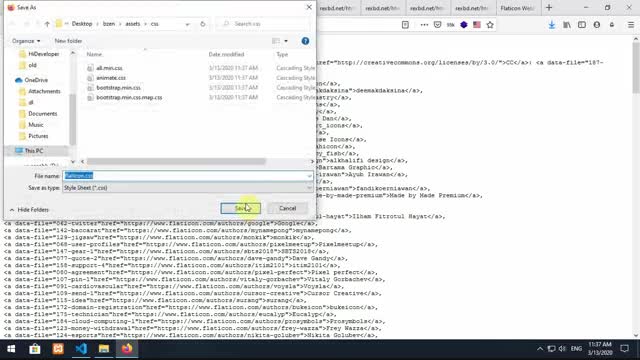Image resolution: width=640 pixels, height=360 pixels.
Task: Open the Organize dropdown menu
Action: pos(26,41)
